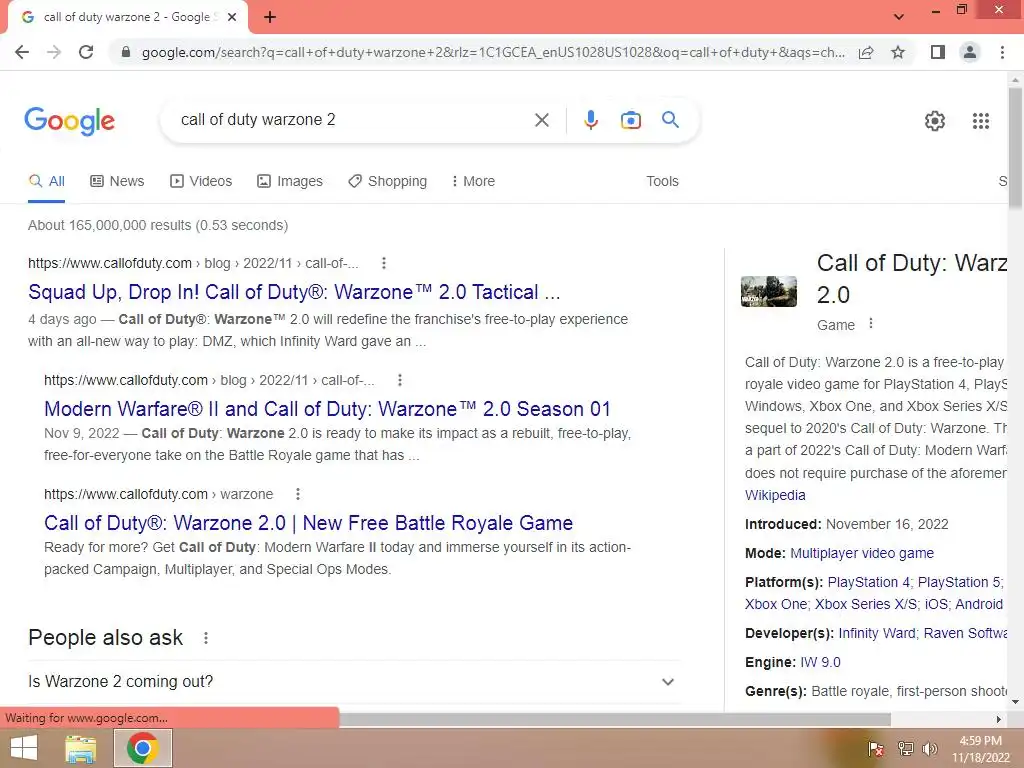Click inside the Google search input field
Viewport: 1024px width, 768px height.
point(353,120)
